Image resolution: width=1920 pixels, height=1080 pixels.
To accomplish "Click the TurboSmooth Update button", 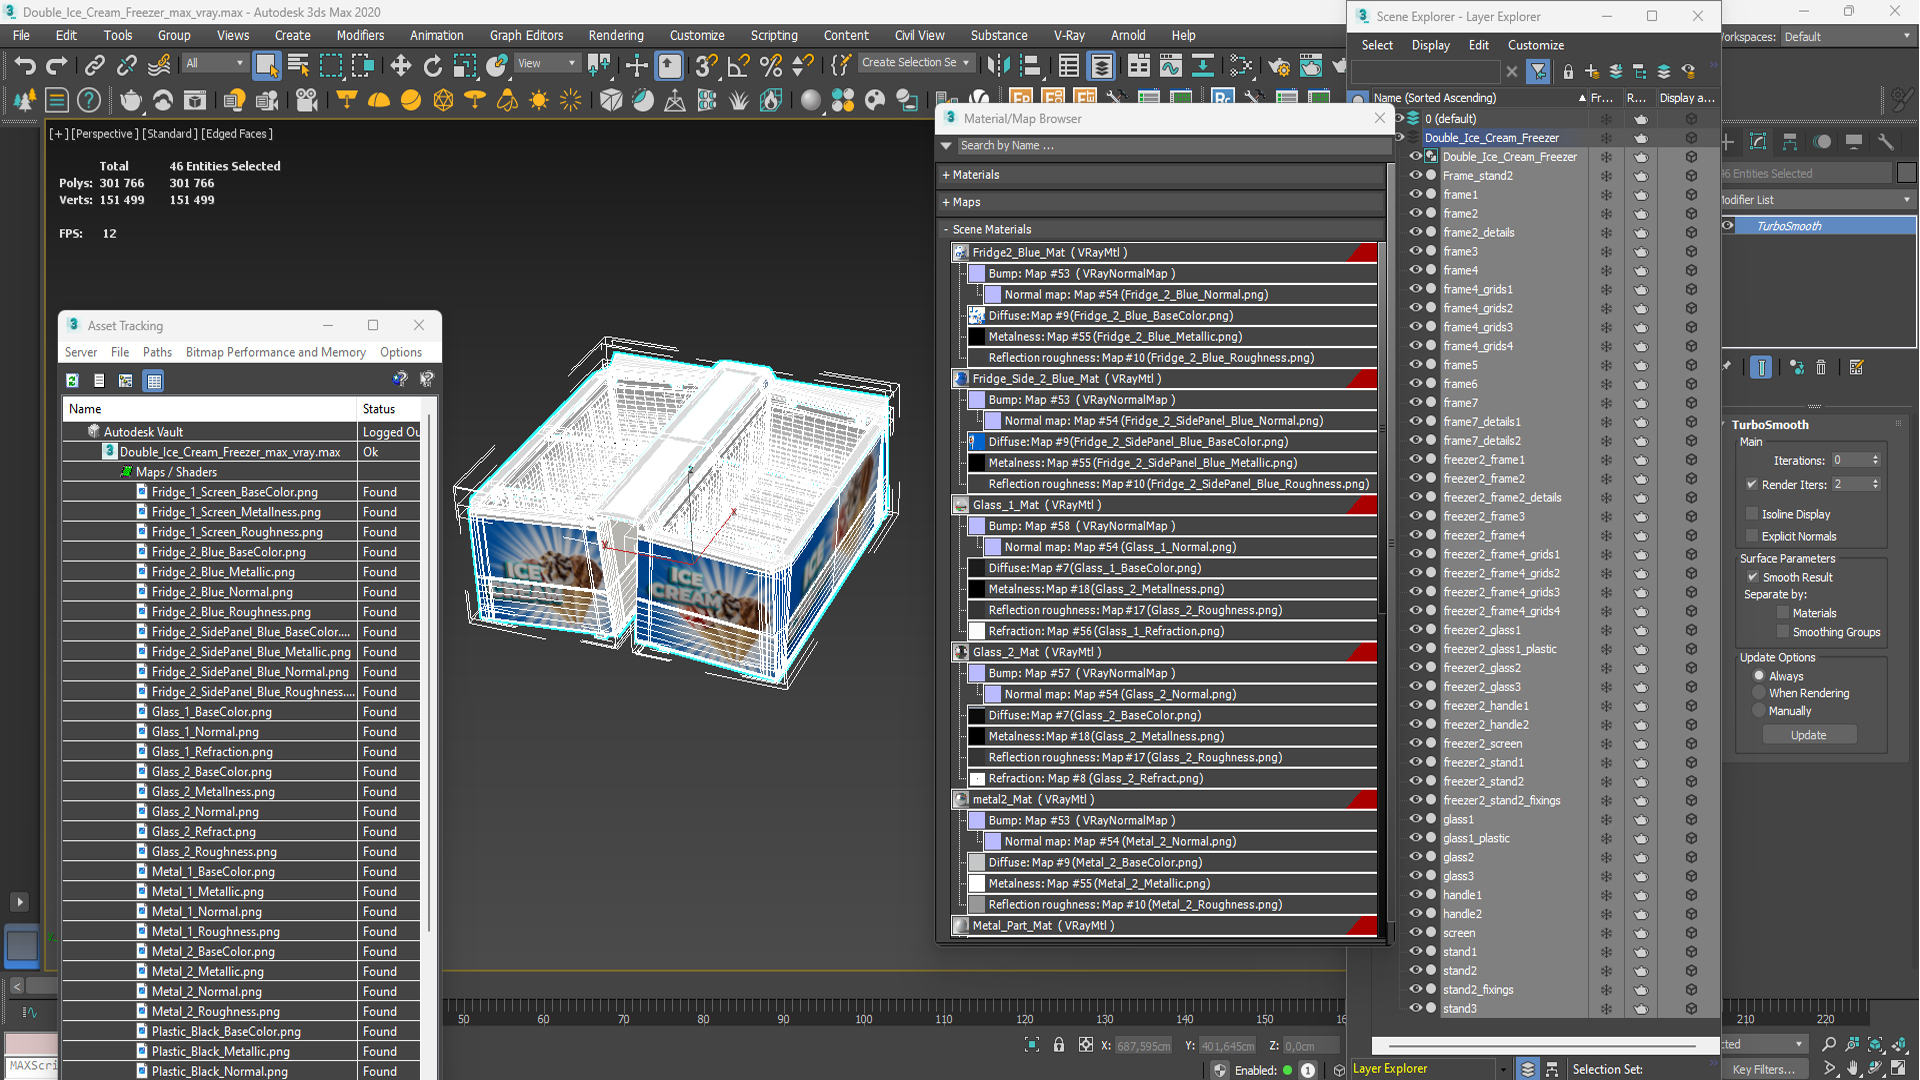I will point(1808,735).
